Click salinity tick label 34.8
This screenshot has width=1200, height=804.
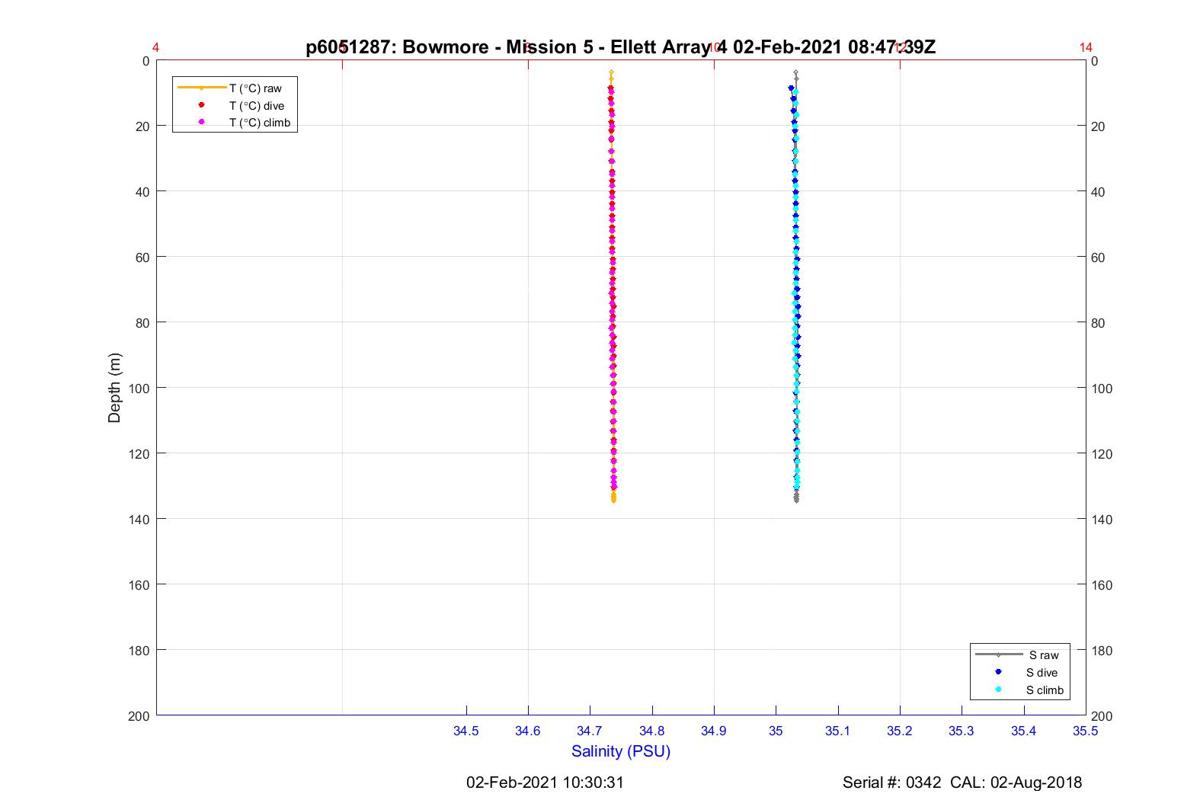click(652, 731)
